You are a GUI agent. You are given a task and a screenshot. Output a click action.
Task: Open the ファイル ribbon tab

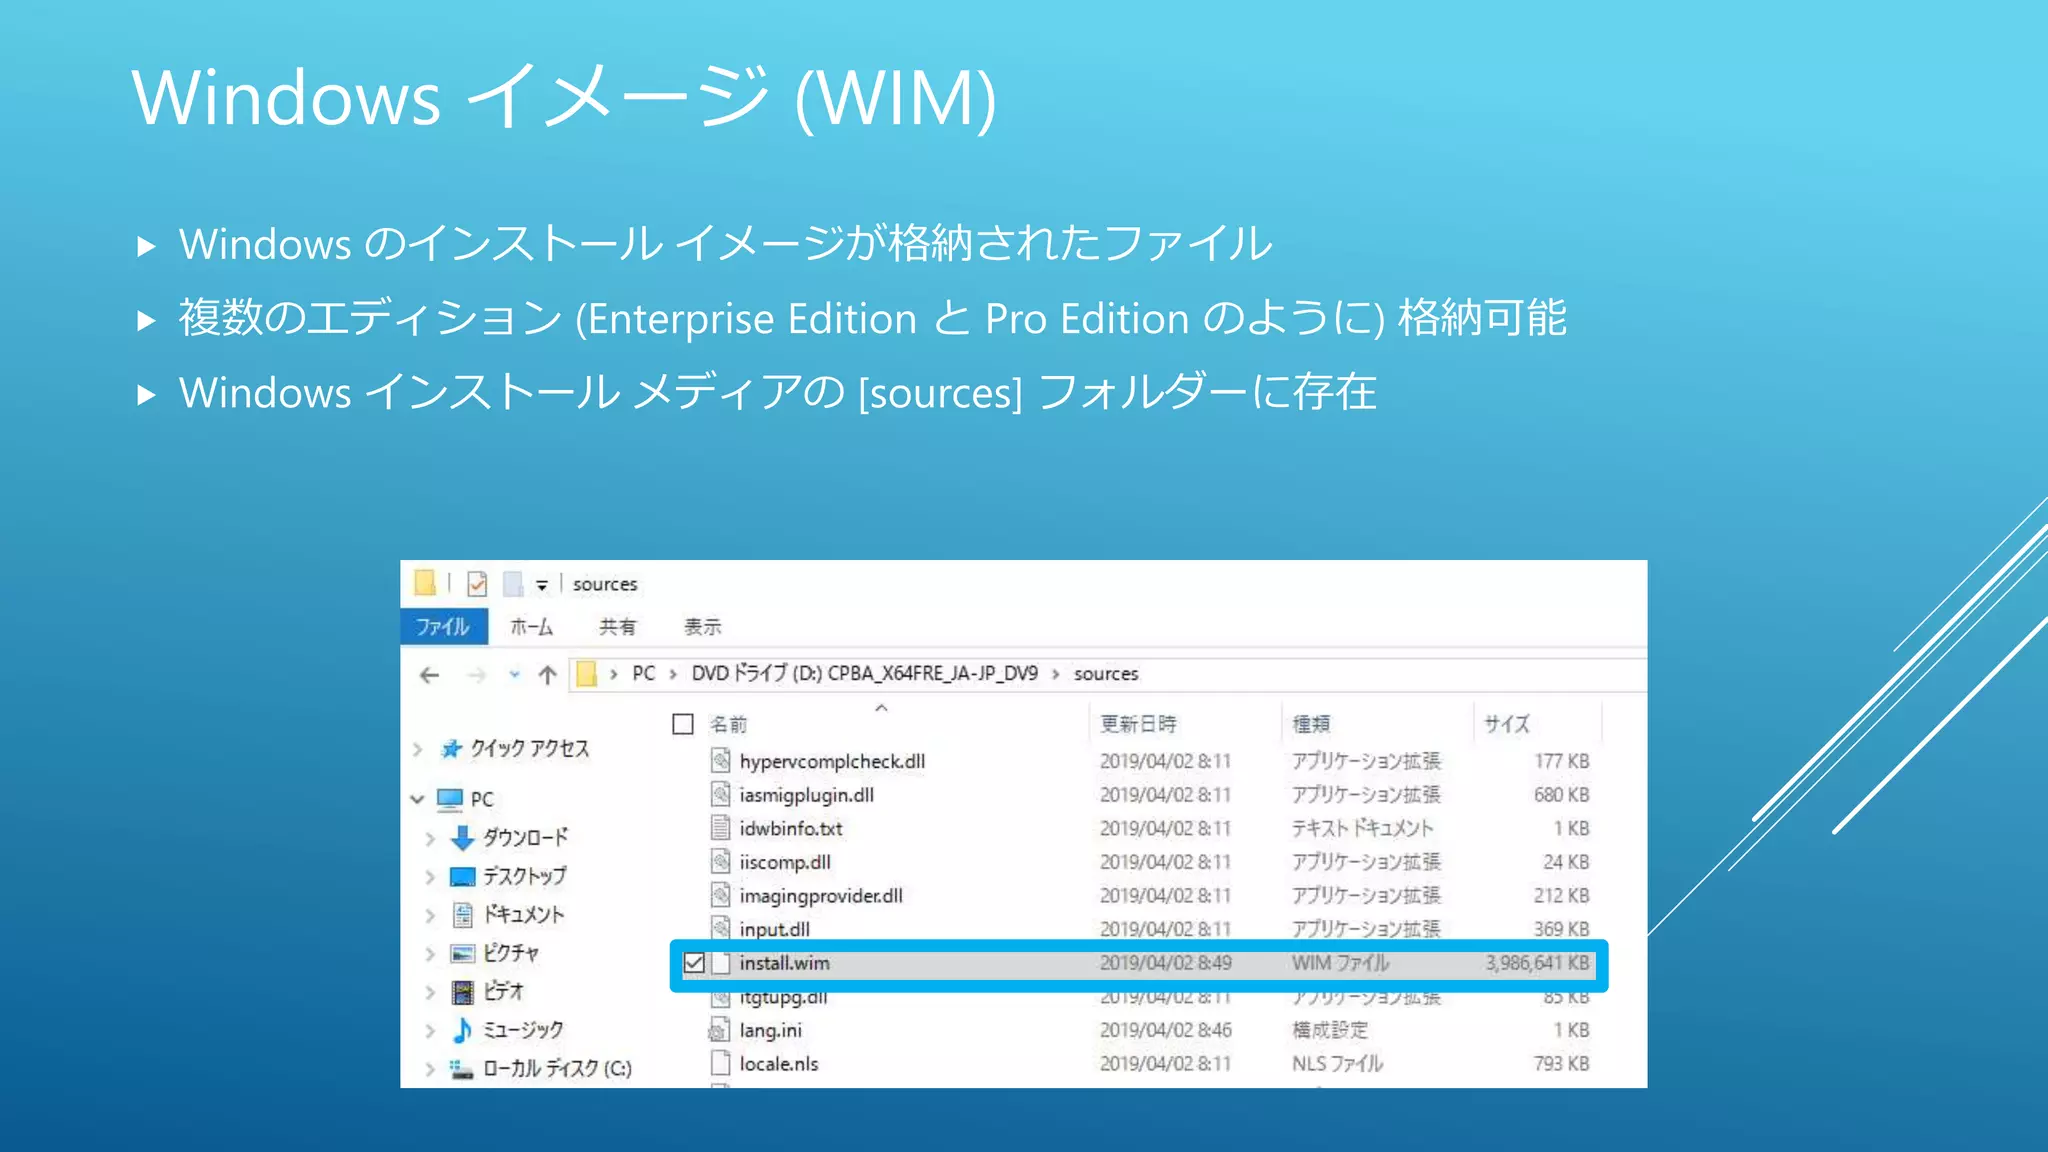(x=443, y=627)
